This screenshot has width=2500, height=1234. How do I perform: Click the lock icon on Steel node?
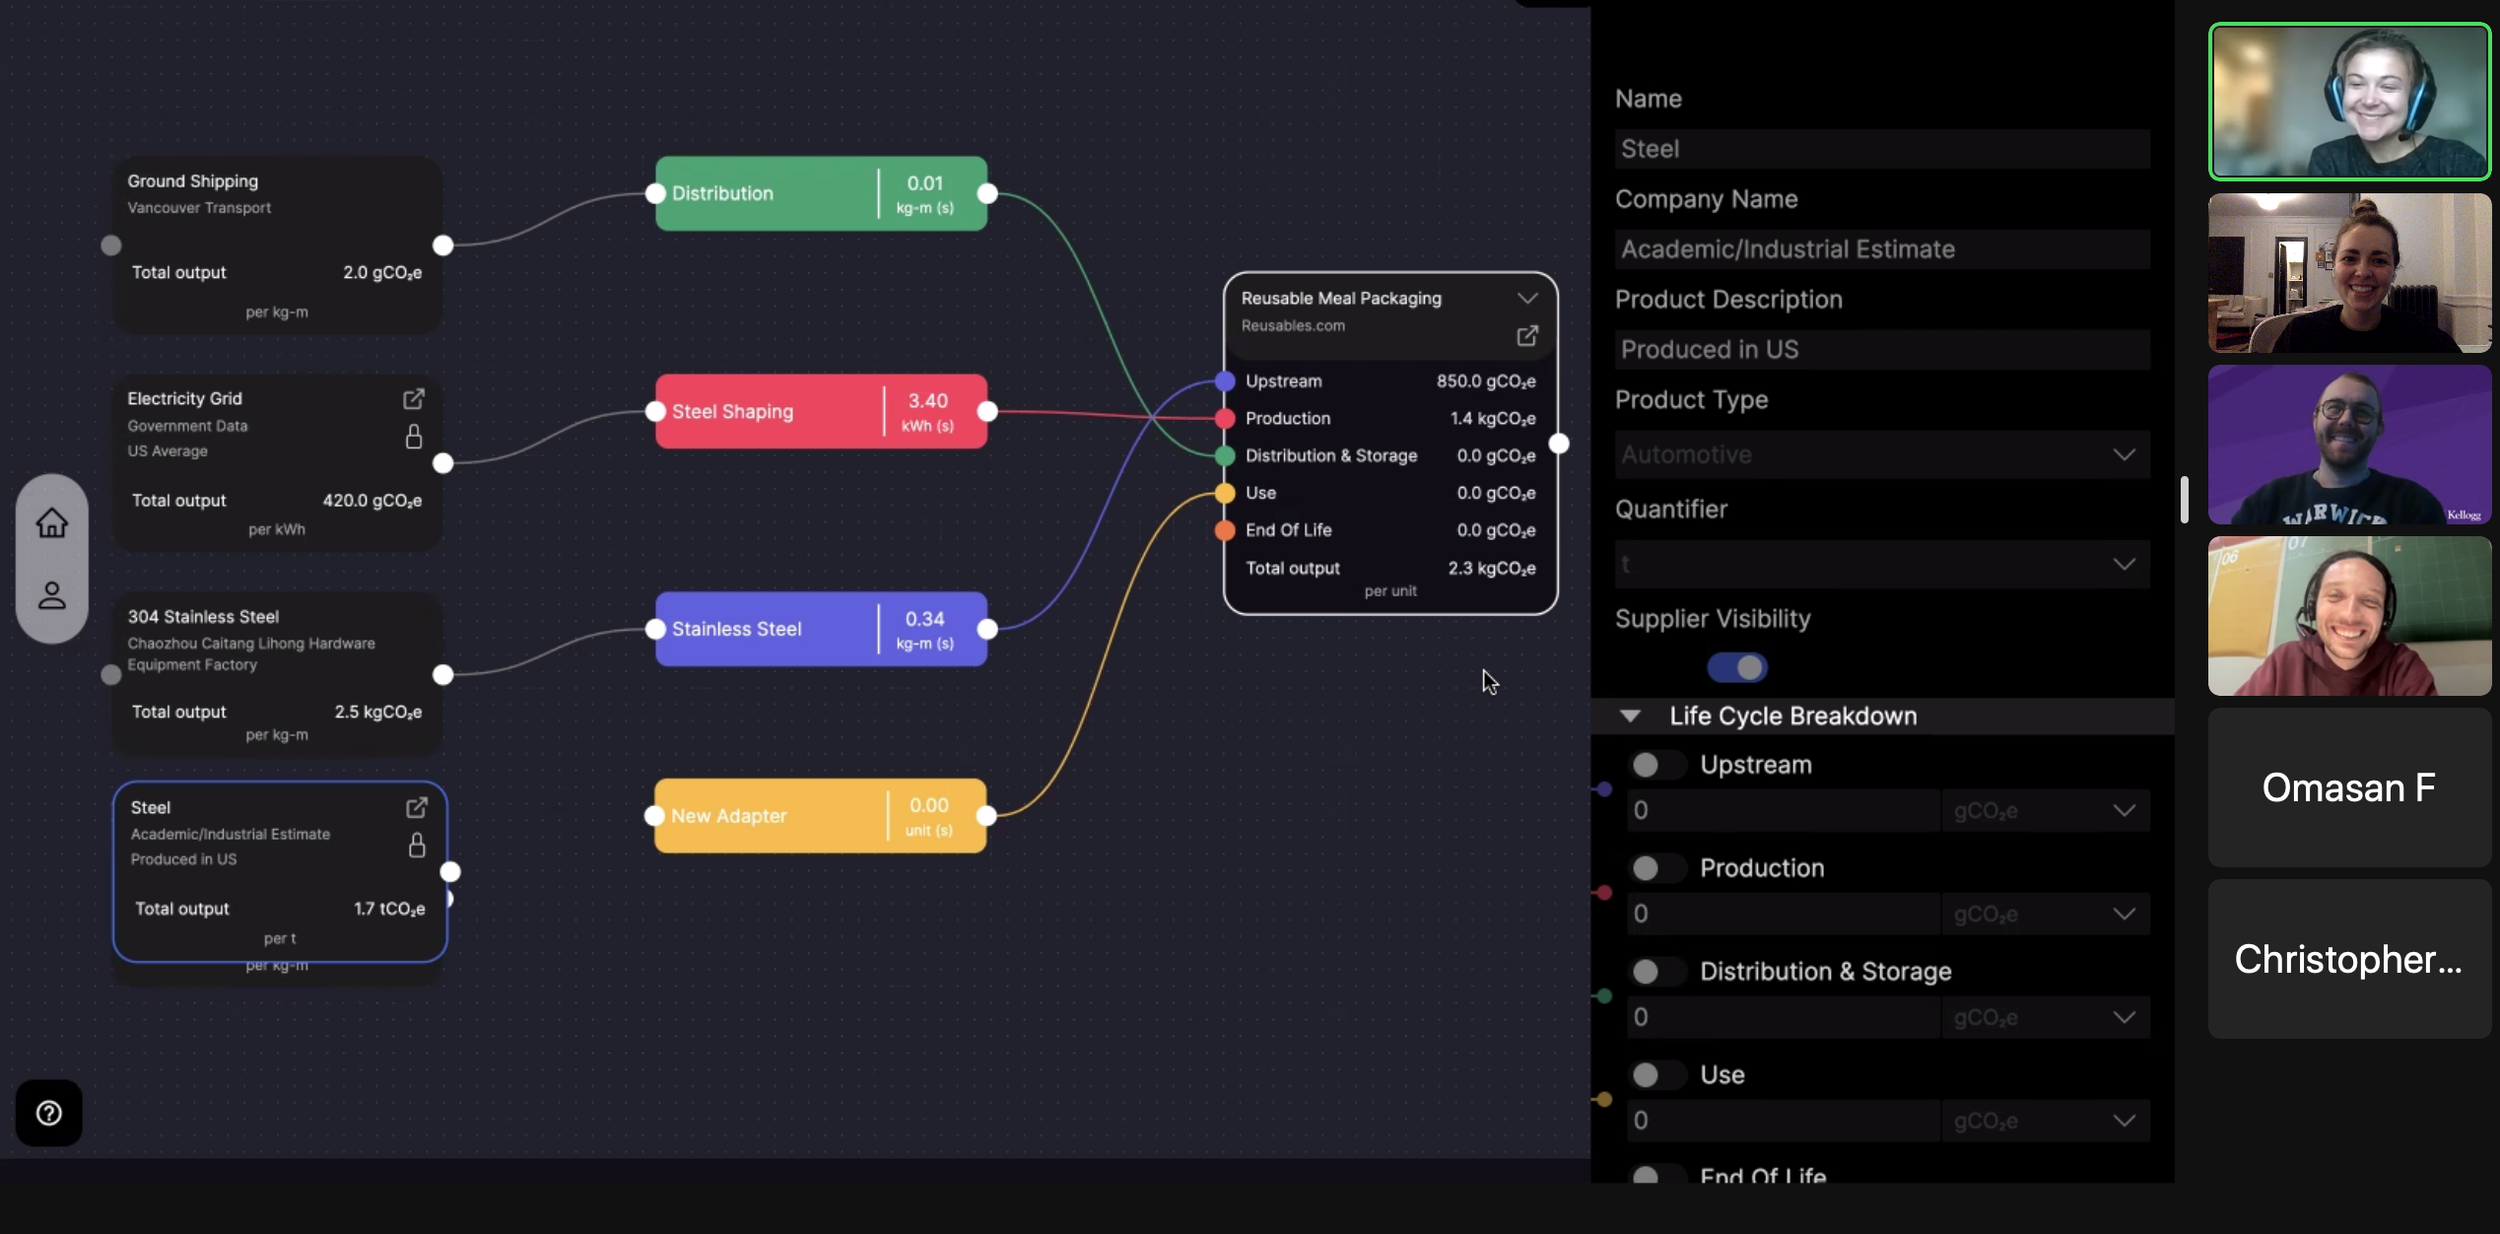(x=416, y=845)
